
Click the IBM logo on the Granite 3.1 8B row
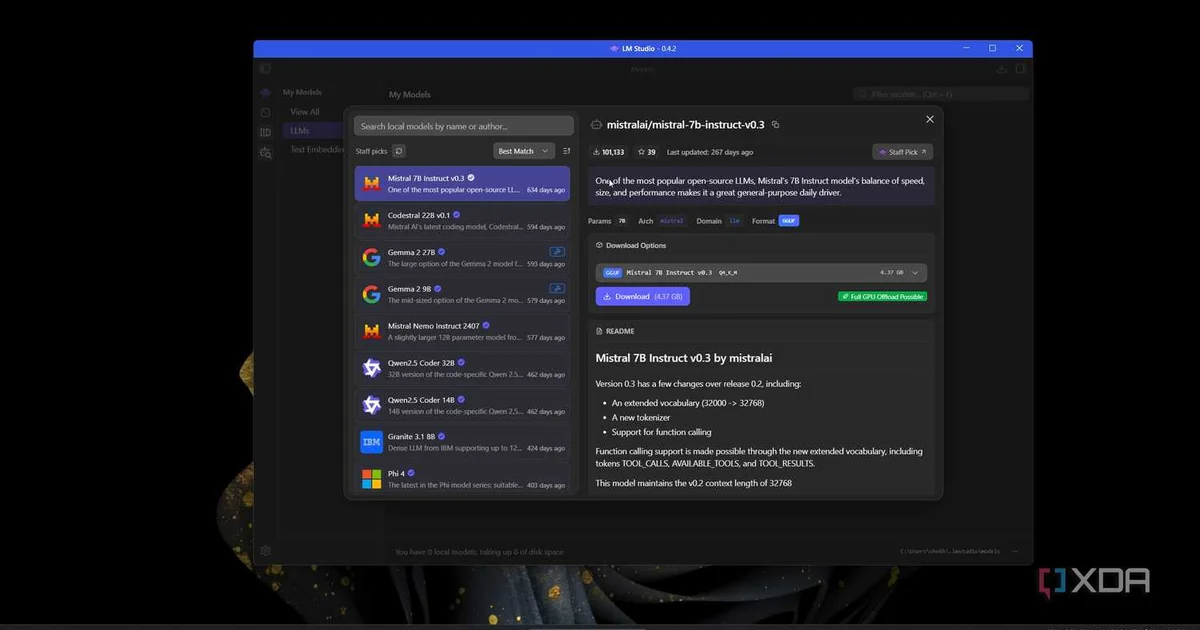372,441
